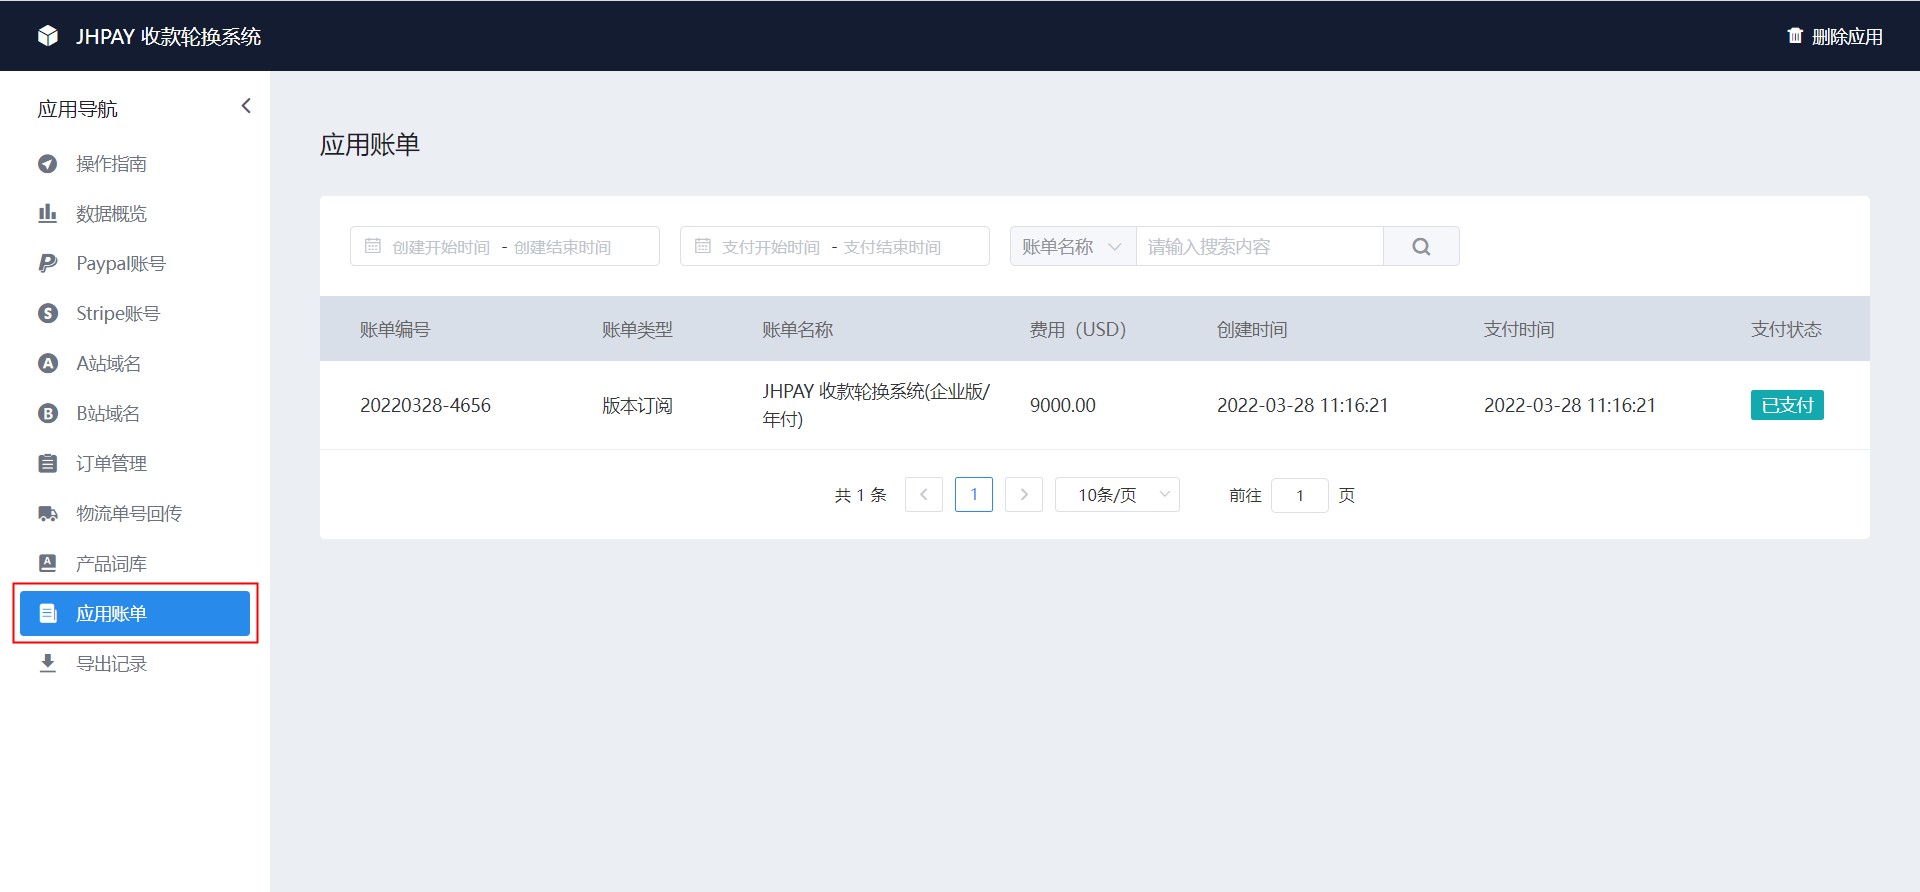
Task: Click the 9000.00 fee cell
Action: (x=1063, y=405)
